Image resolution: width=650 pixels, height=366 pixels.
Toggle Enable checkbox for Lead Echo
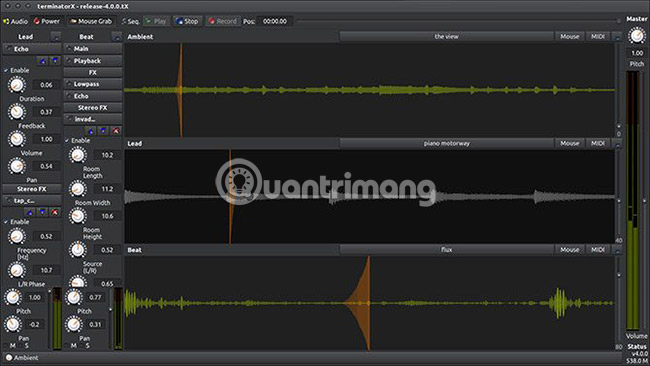tap(6, 70)
